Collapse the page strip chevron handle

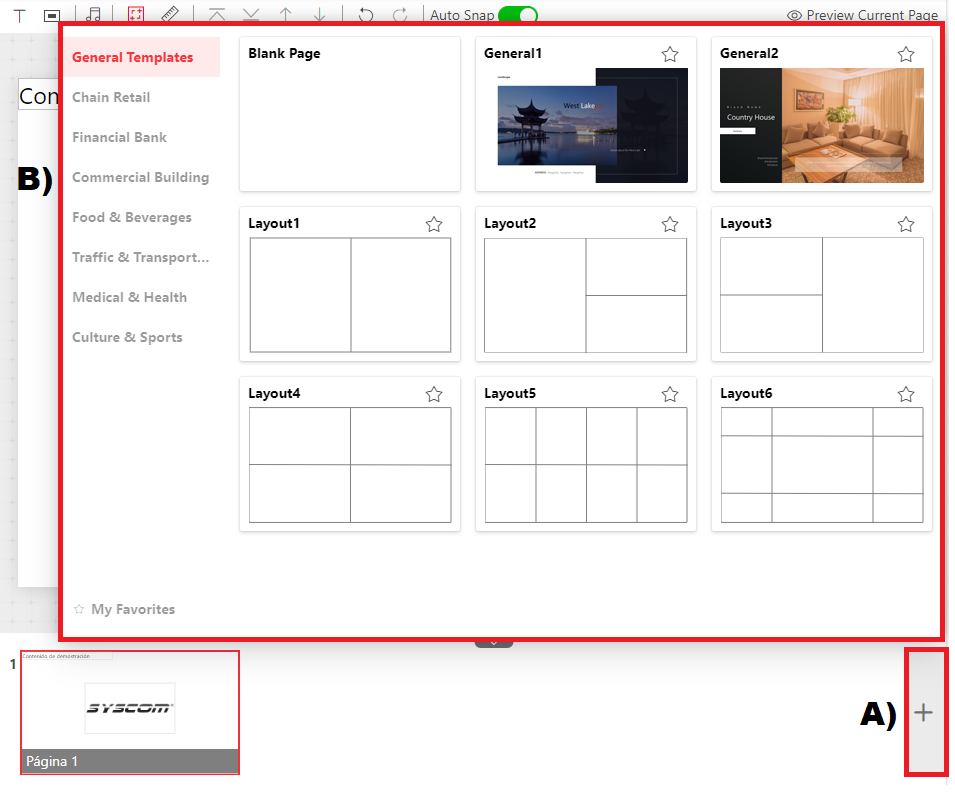coord(494,643)
